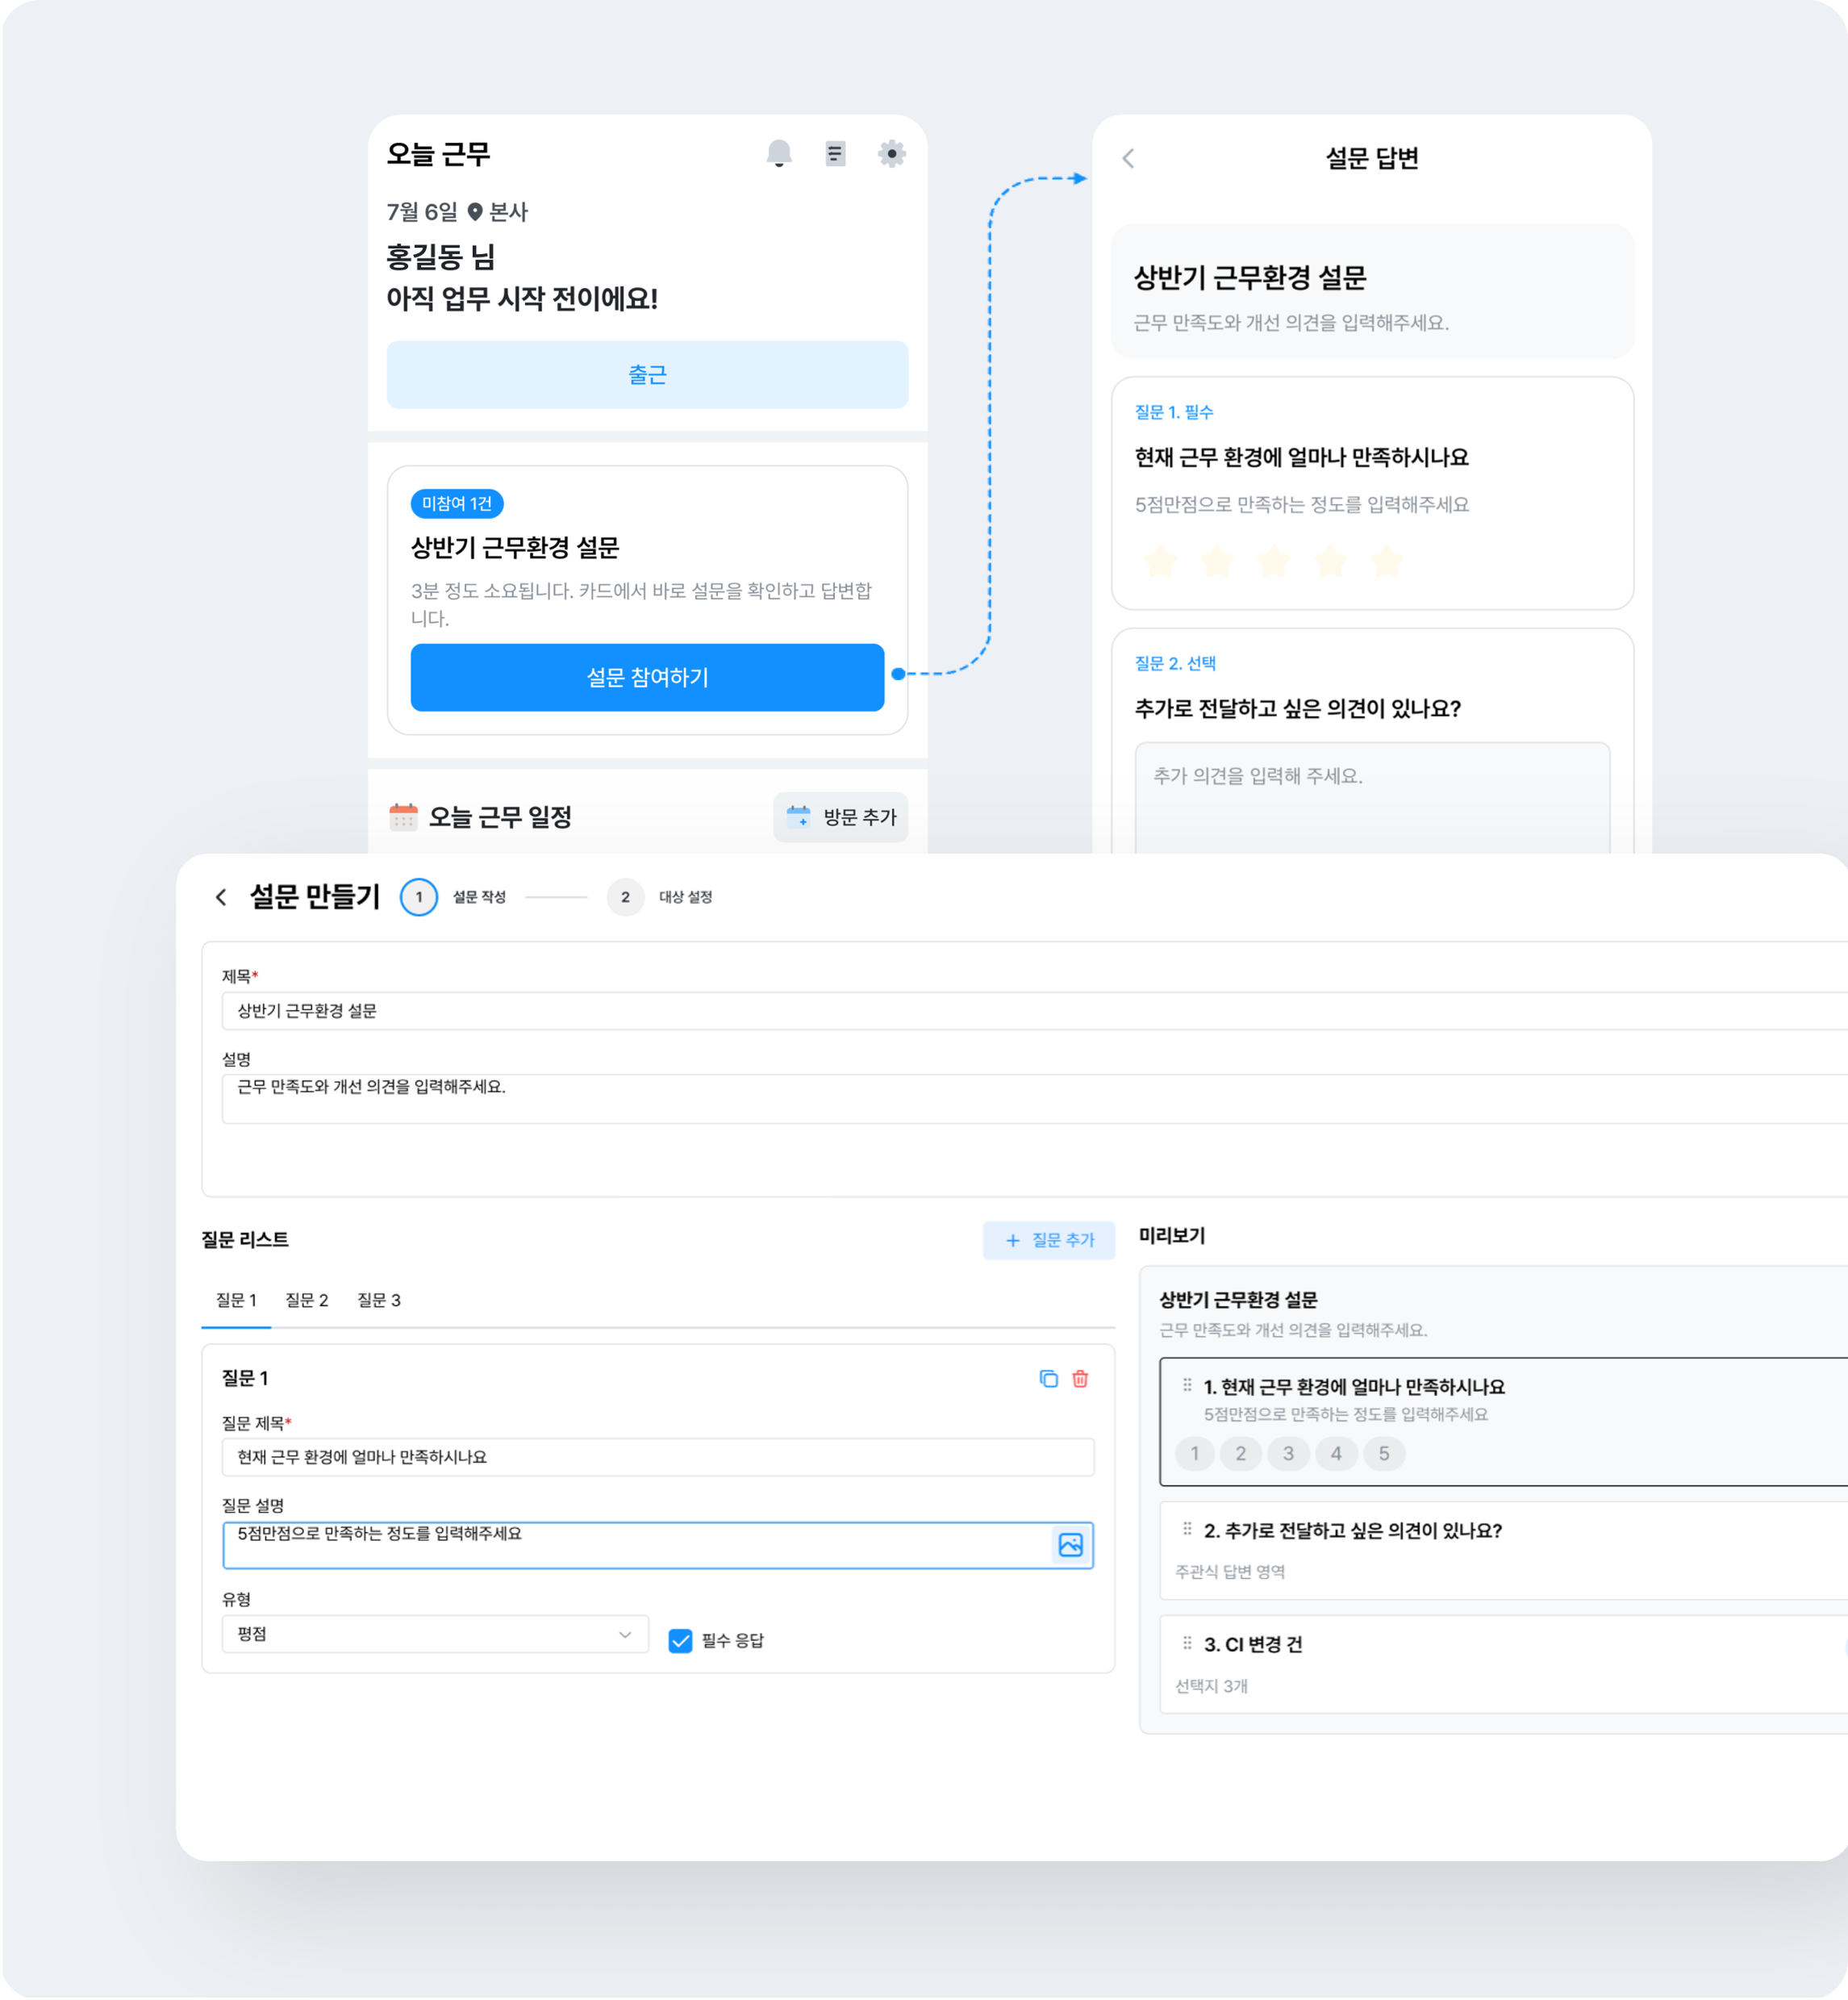Screen dimensions: 1848x2000
Task: Click the 방문 추가 button
Action: (x=840, y=817)
